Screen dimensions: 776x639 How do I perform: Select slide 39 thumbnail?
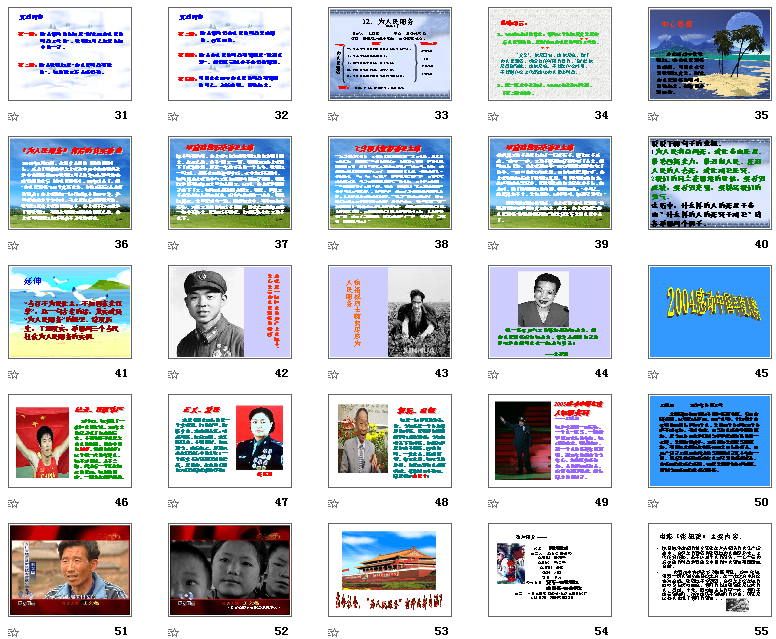point(550,183)
